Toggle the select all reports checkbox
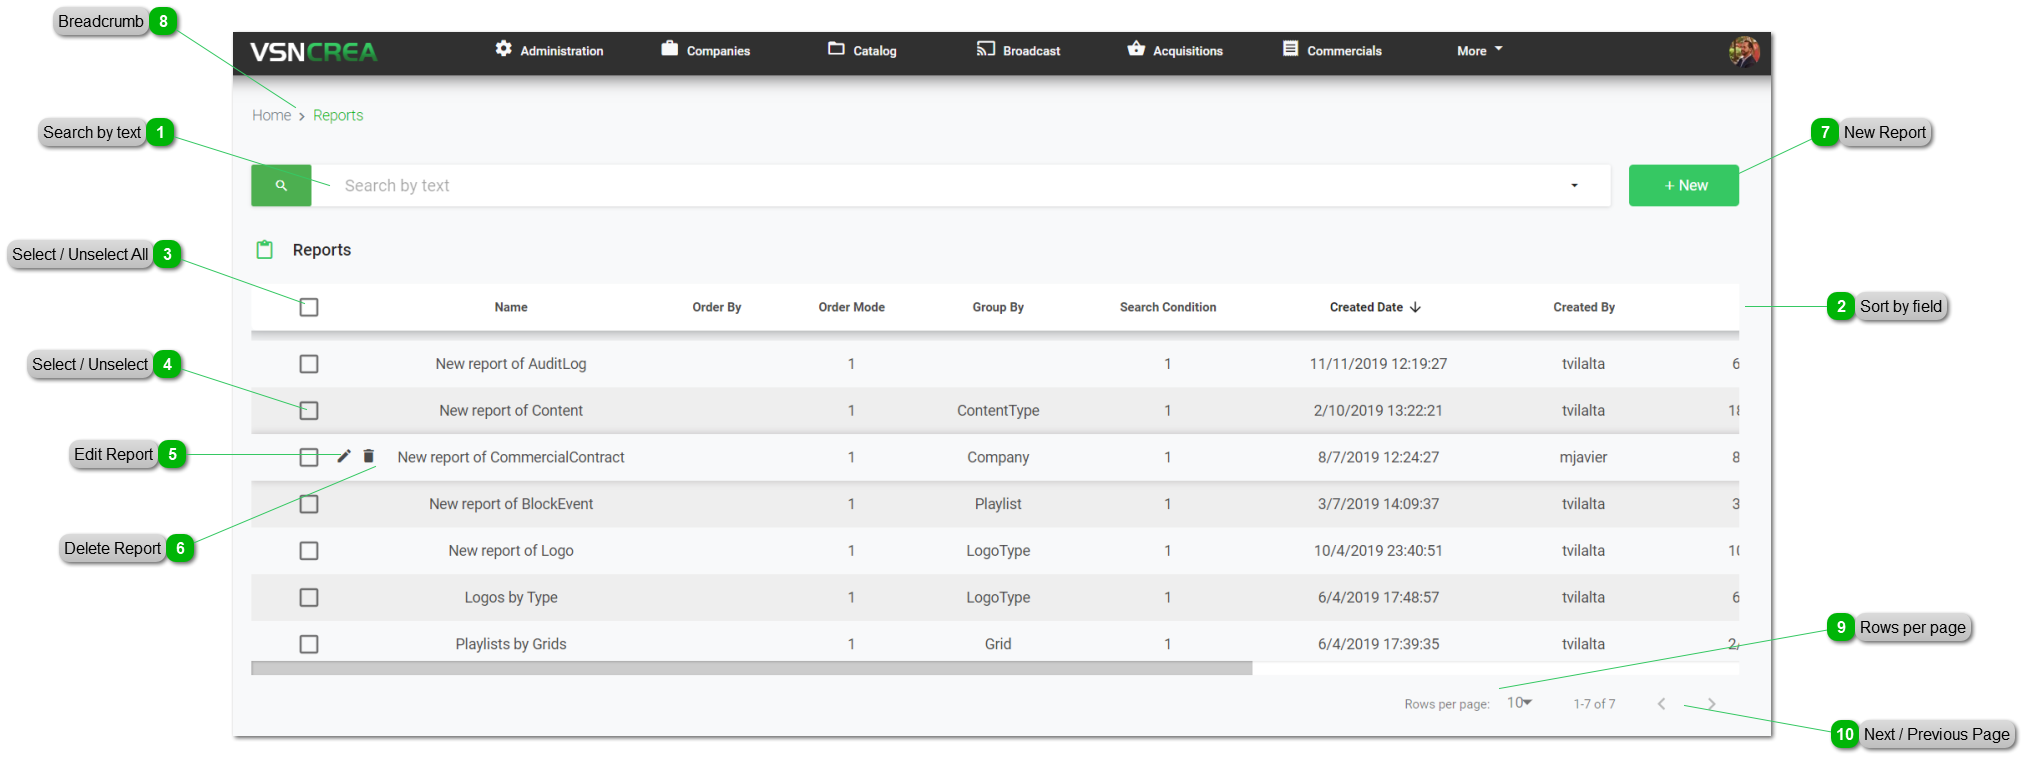The height and width of the screenshot is (759, 2026). [x=309, y=307]
